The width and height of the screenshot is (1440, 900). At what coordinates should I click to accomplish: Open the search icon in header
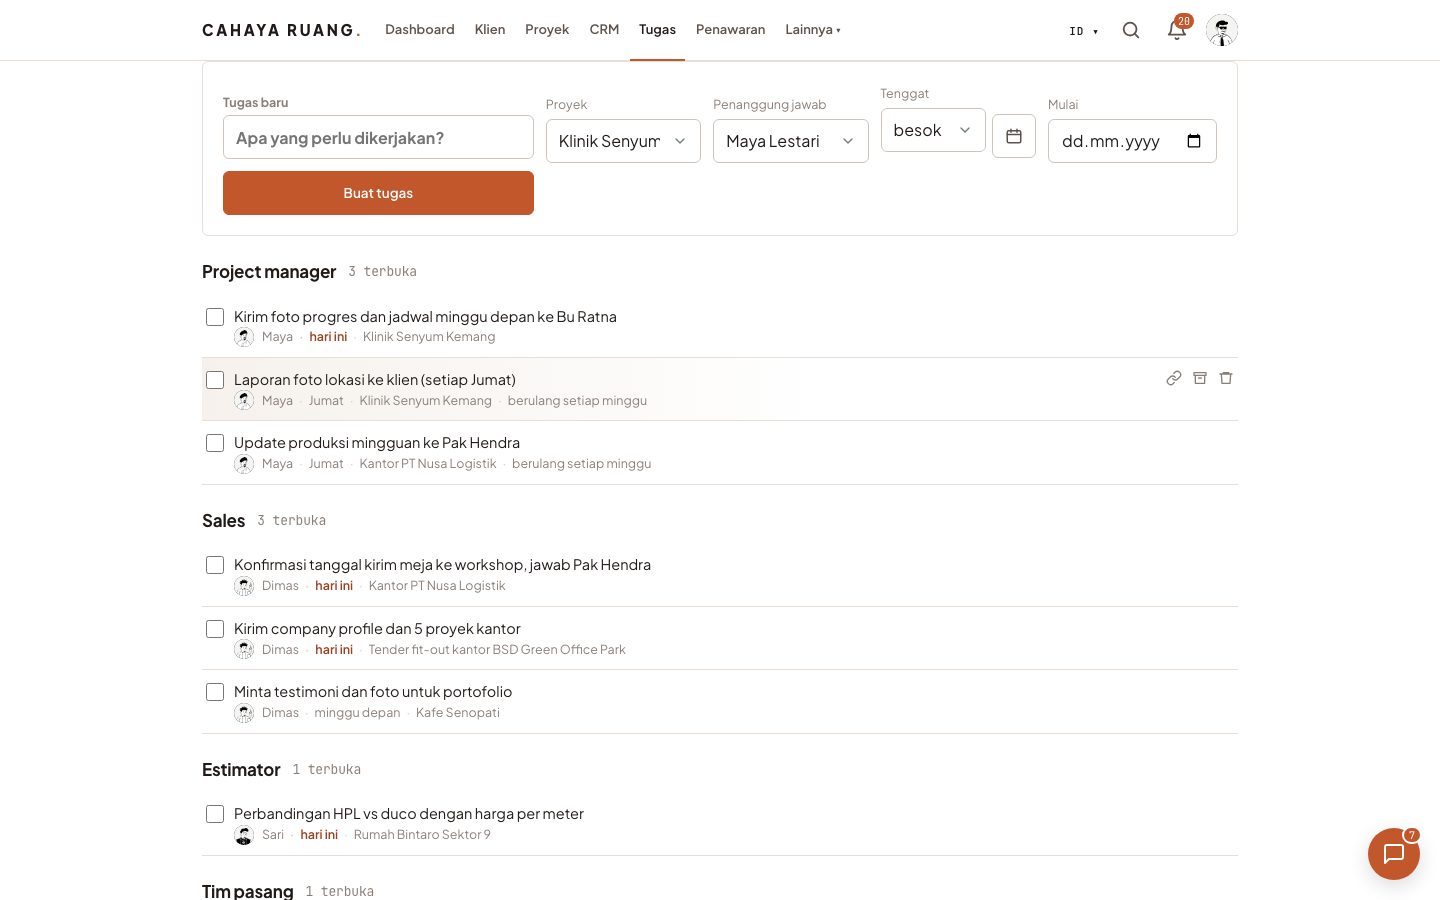coord(1131,30)
